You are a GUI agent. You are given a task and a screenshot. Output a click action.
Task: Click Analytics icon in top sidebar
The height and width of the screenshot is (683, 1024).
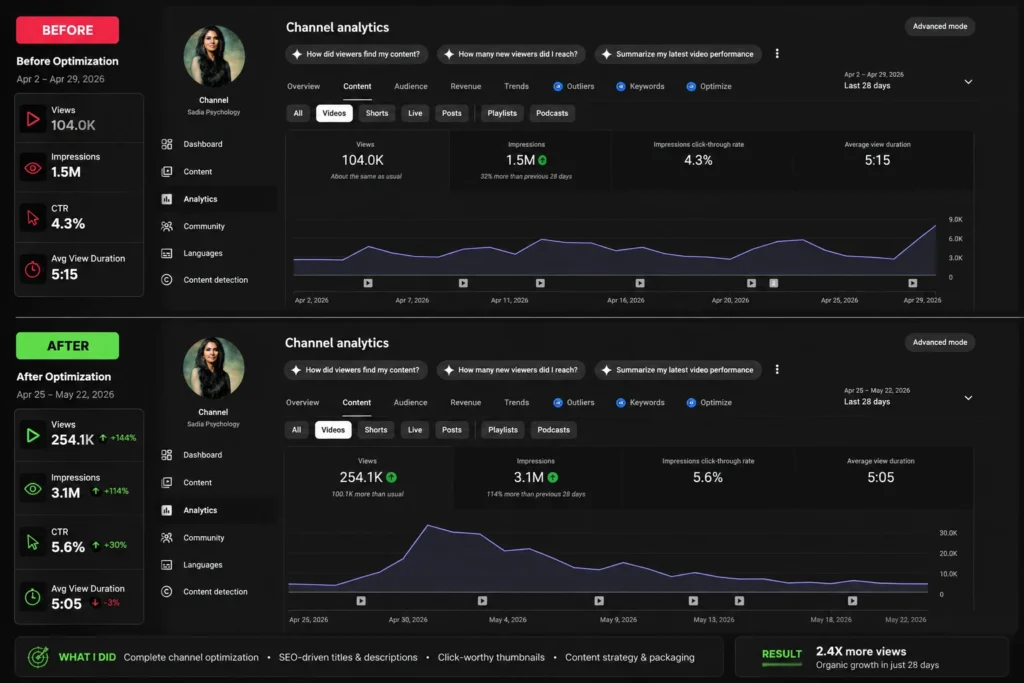coord(167,199)
